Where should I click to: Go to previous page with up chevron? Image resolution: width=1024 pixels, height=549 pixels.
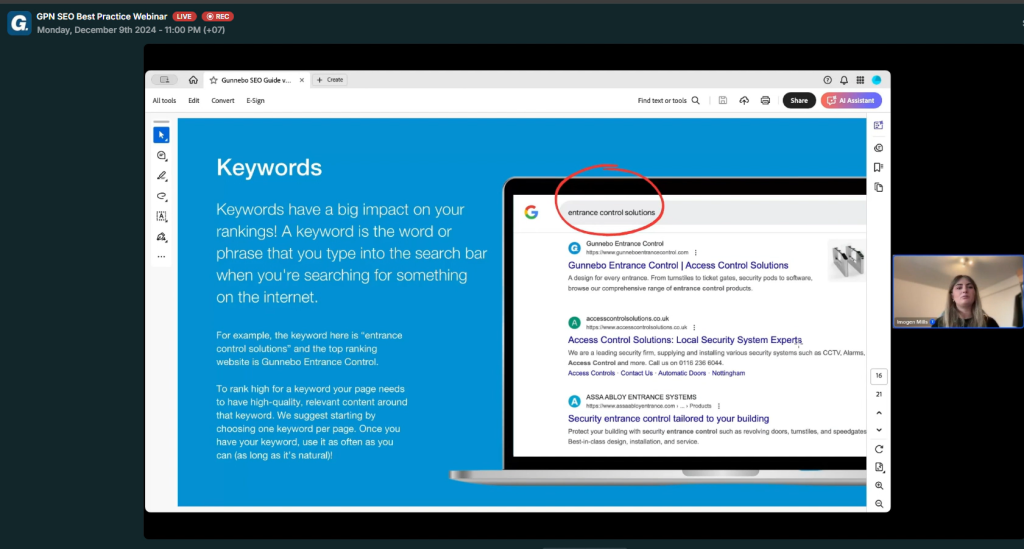(879, 413)
